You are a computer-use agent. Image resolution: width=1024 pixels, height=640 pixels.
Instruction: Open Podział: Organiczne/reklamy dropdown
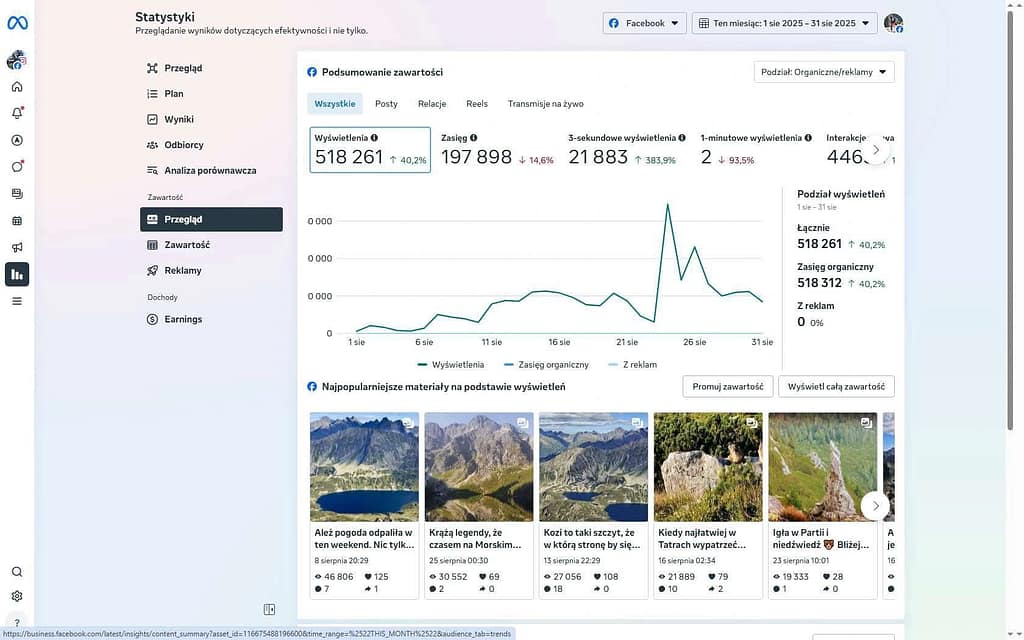tap(824, 72)
